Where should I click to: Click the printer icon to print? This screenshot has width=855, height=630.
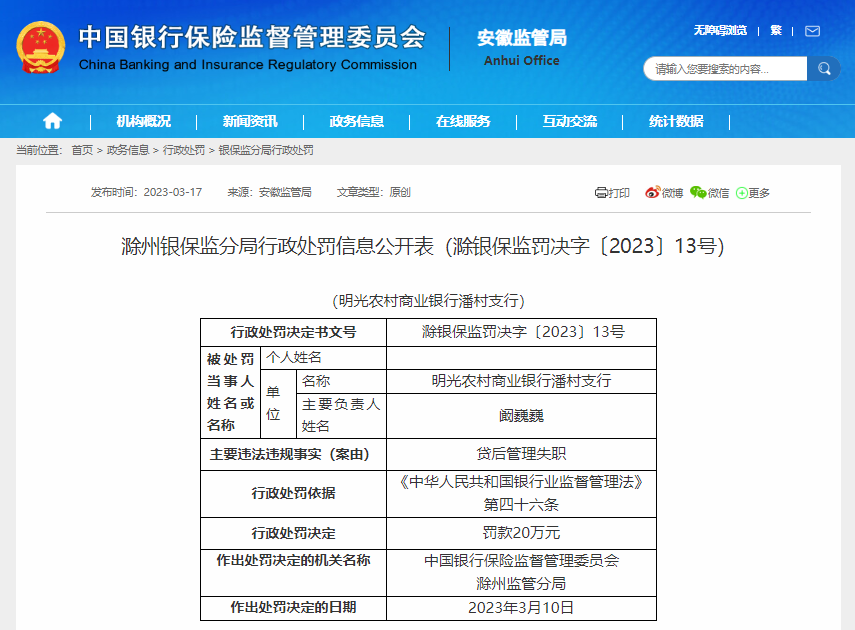pos(600,193)
